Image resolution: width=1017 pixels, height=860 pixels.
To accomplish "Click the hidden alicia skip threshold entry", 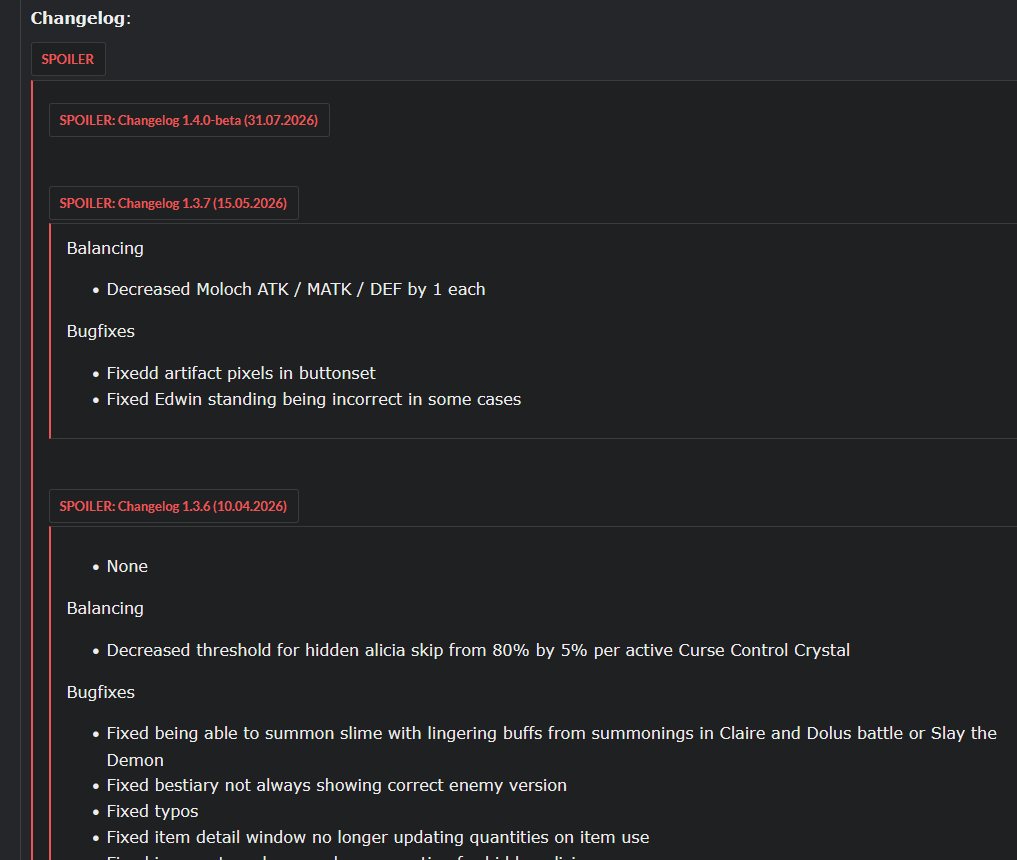I will tap(478, 651).
